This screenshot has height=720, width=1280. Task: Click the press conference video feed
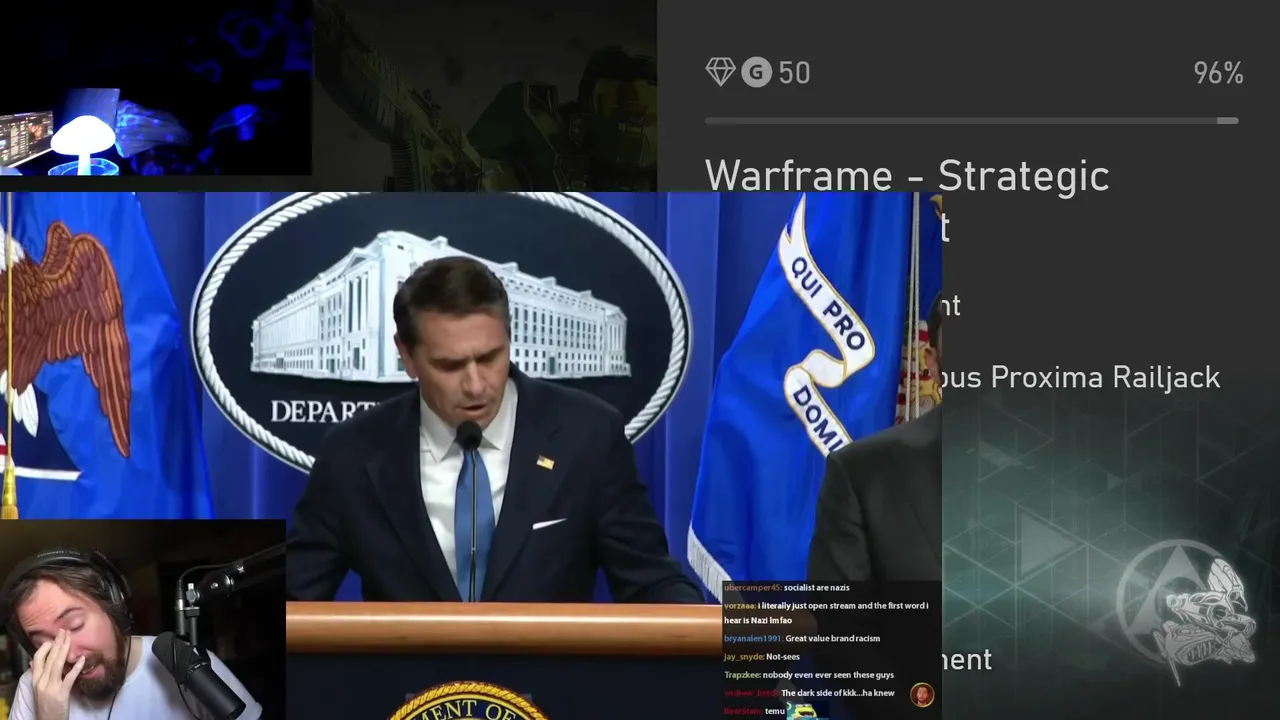click(x=470, y=400)
